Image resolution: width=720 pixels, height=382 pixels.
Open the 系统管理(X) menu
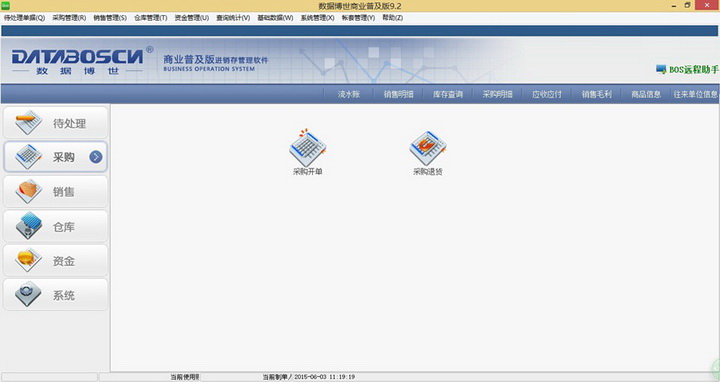tap(317, 18)
